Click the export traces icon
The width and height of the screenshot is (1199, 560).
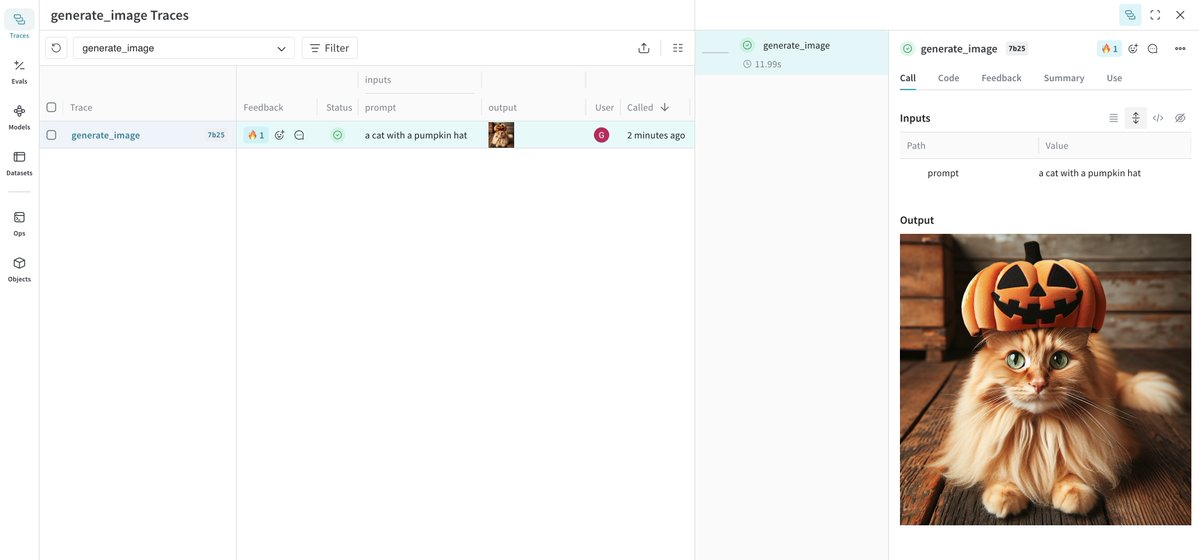pos(644,48)
